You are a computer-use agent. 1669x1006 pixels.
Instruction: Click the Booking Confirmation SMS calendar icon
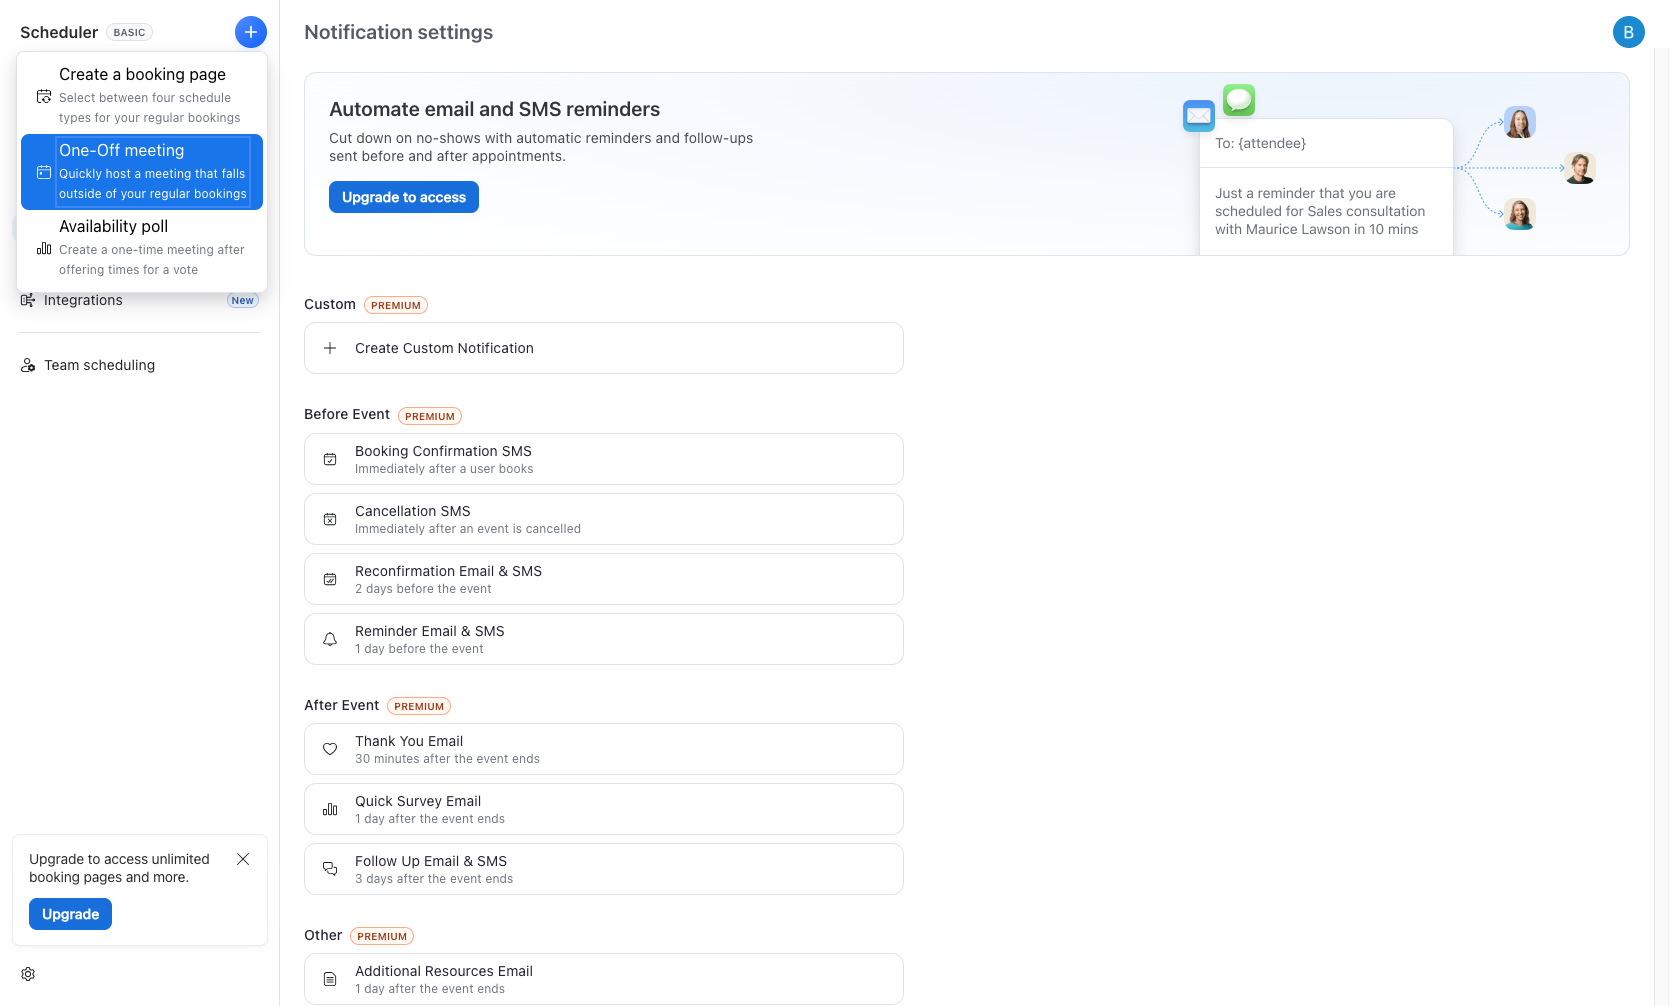[x=330, y=459]
